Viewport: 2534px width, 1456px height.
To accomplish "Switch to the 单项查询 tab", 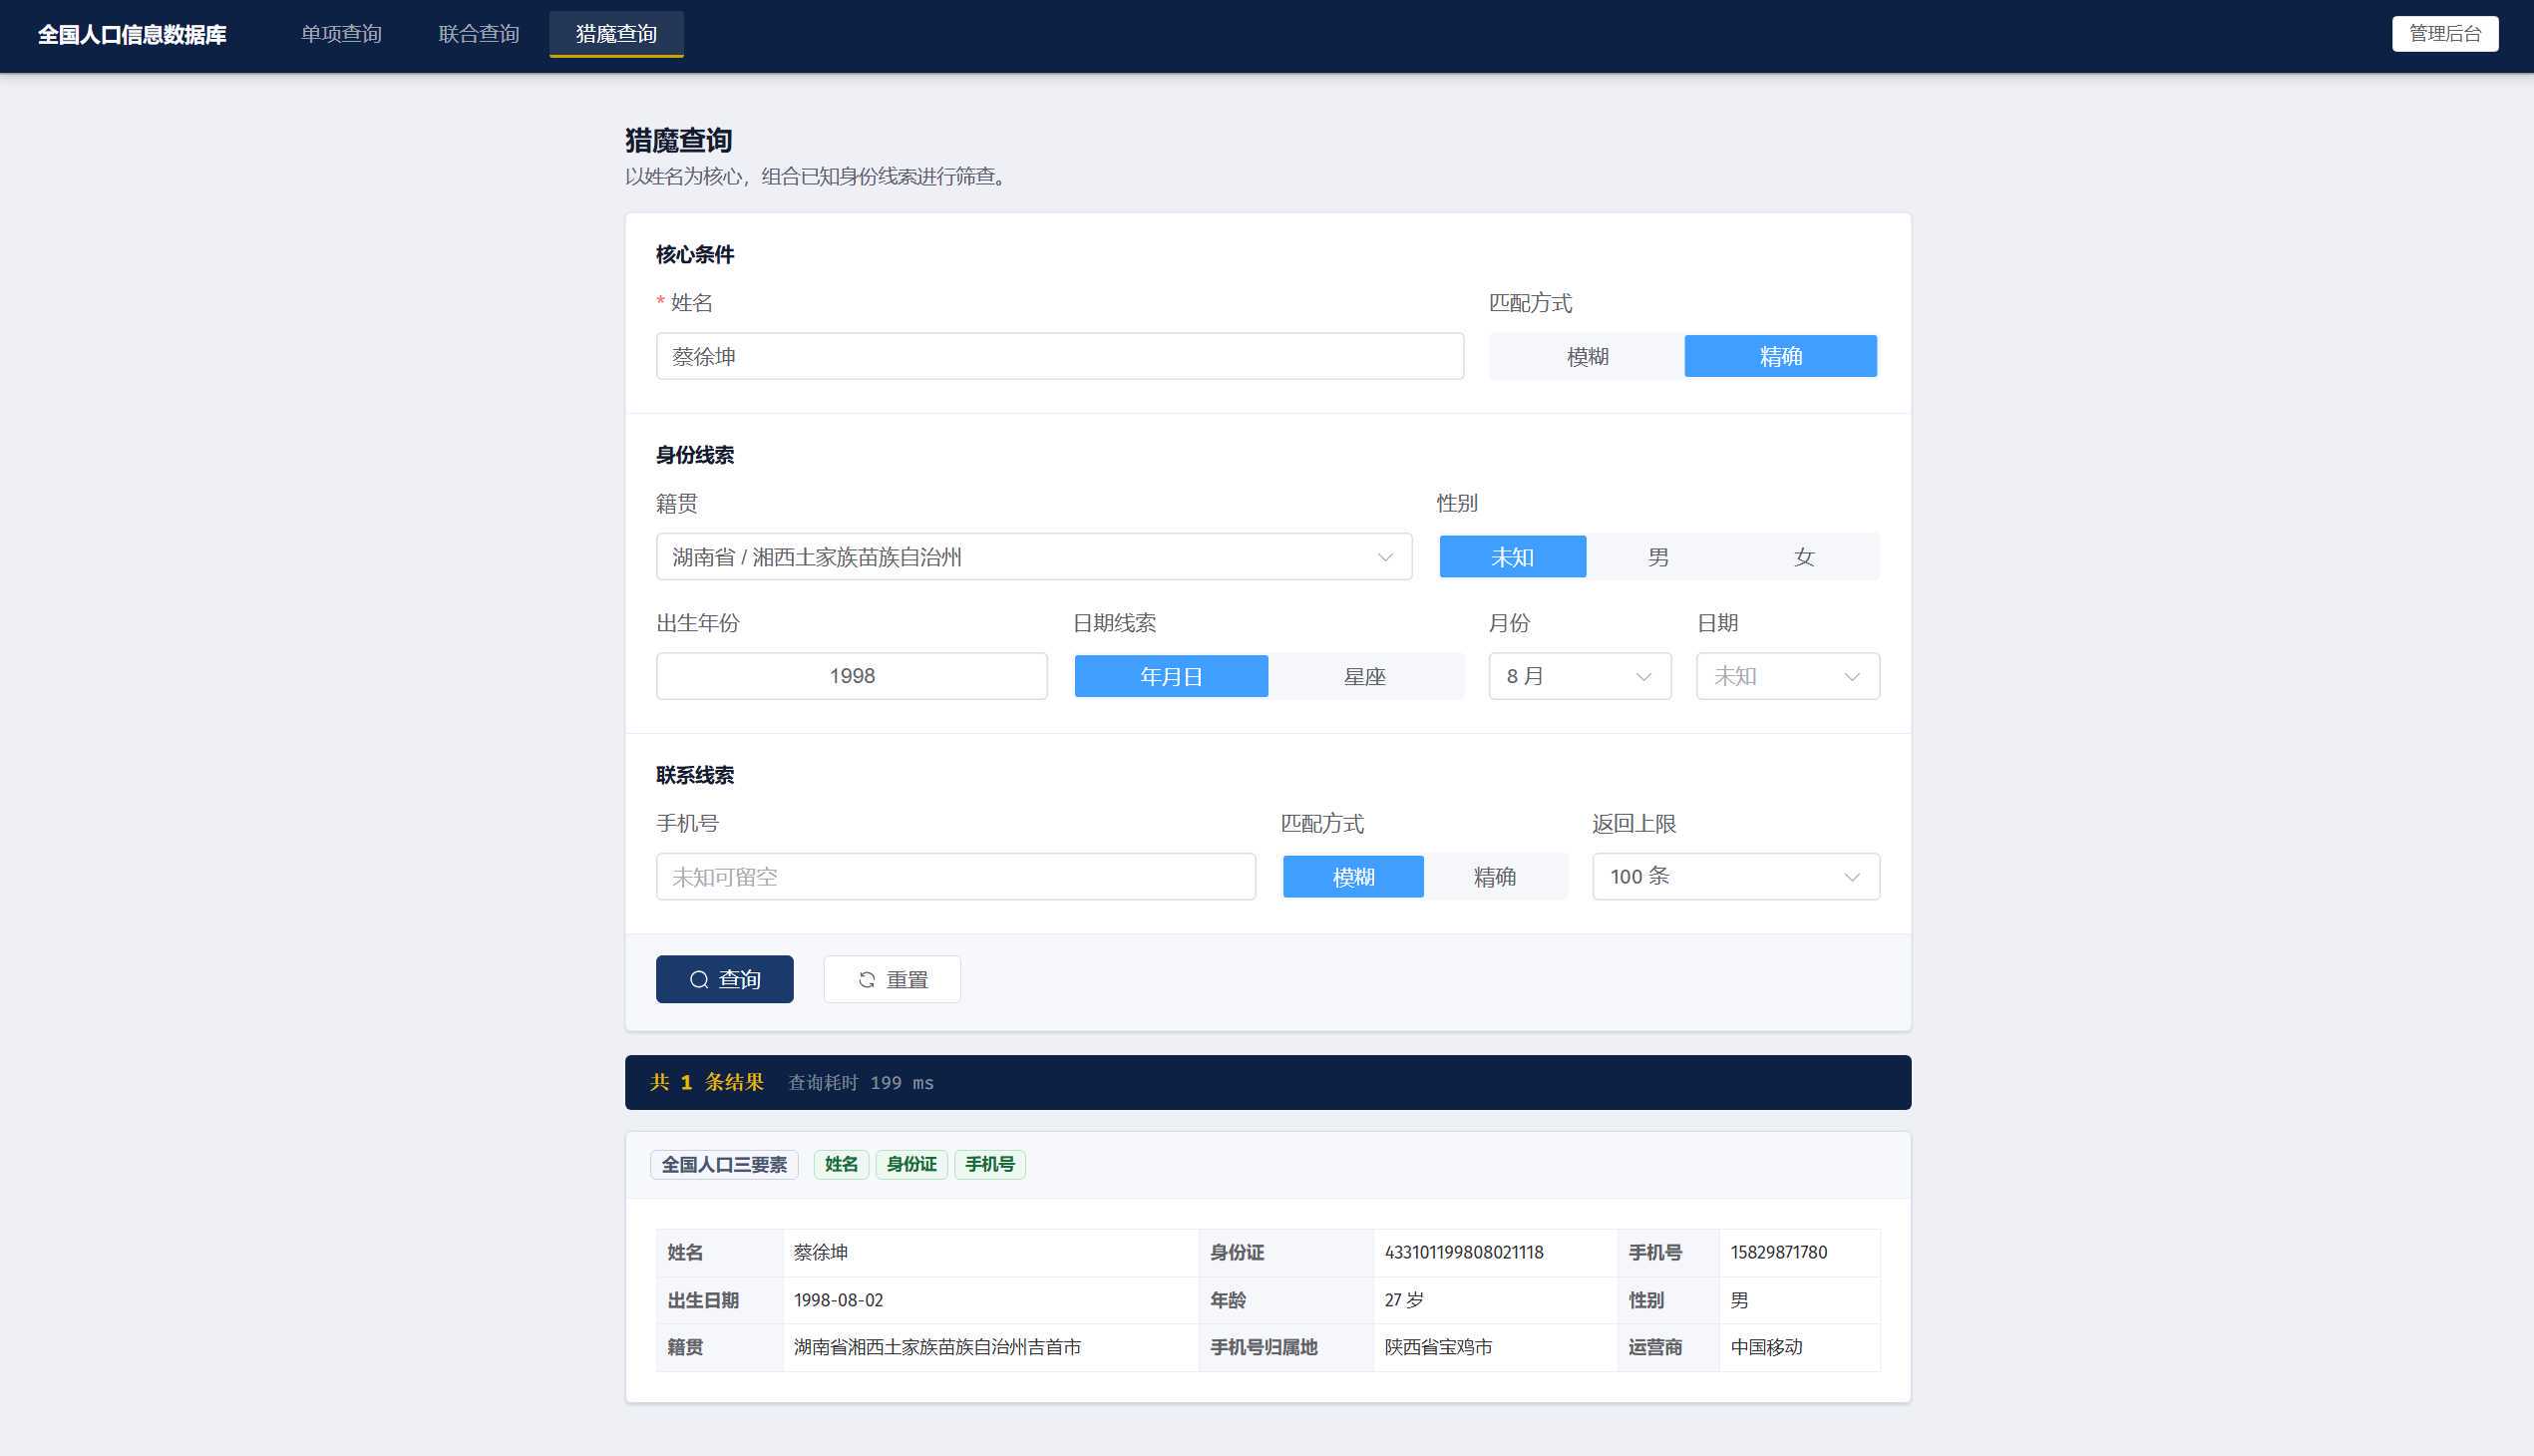I will point(341,34).
